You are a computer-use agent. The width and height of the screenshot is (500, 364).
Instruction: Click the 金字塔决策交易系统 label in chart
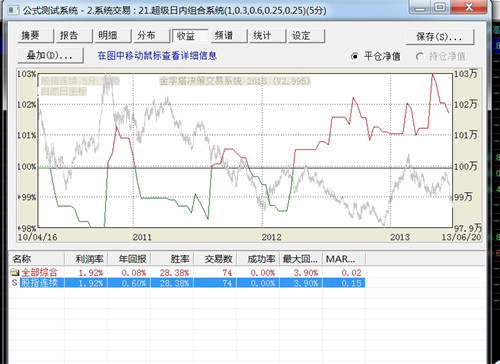click(x=235, y=81)
